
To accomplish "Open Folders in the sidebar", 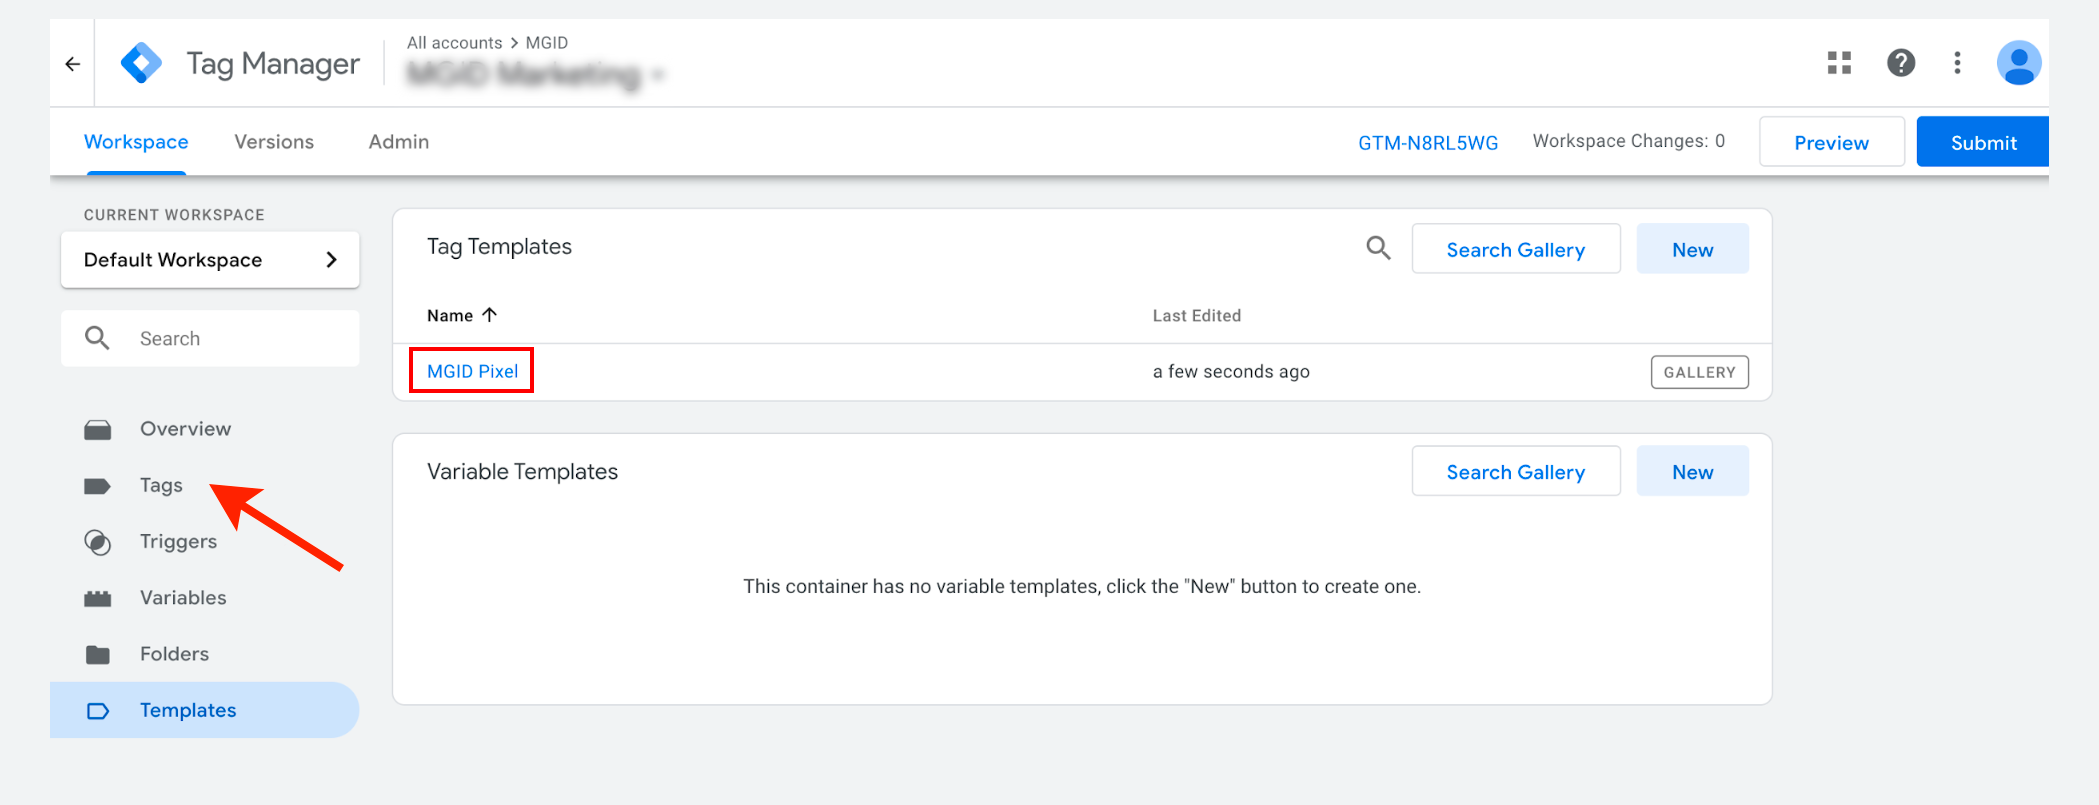I will [x=174, y=654].
